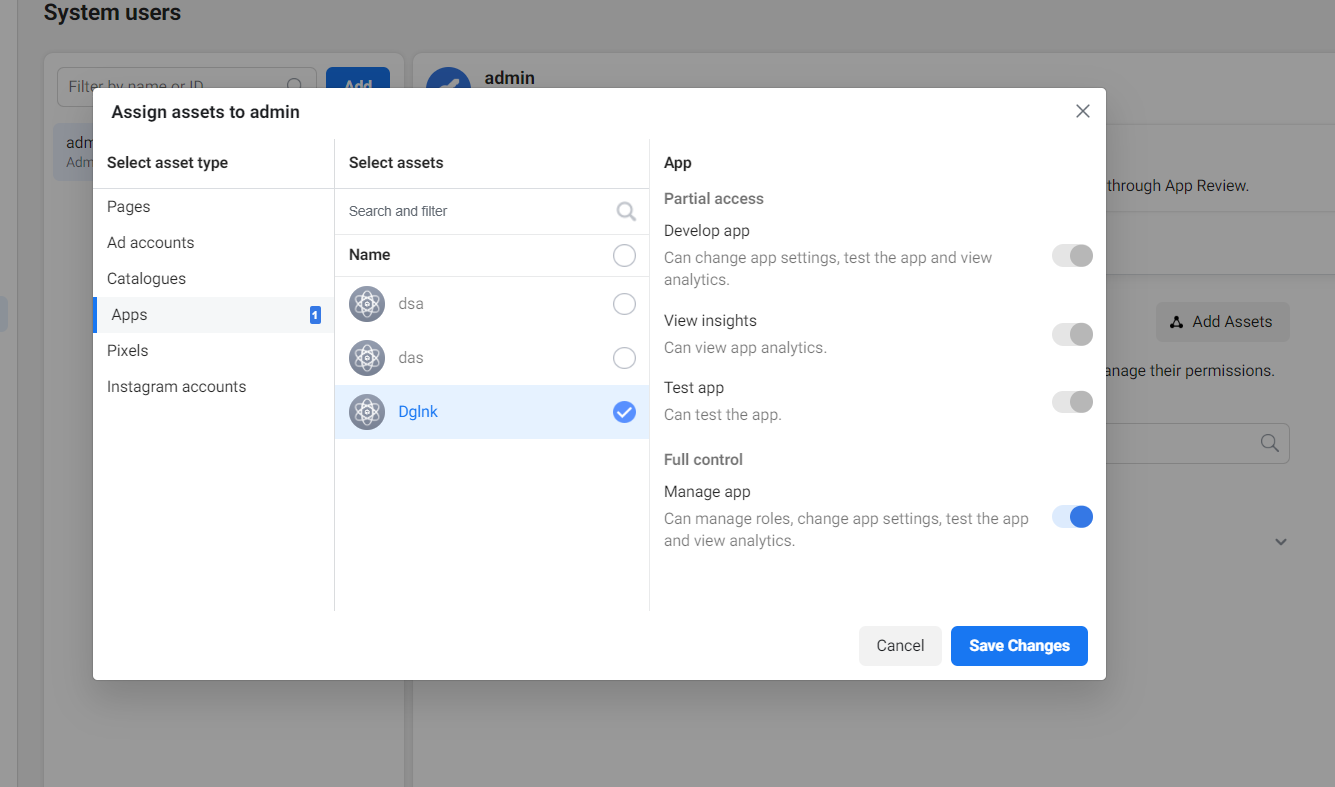
Task: Click the Search and filter field
Action: (x=492, y=211)
